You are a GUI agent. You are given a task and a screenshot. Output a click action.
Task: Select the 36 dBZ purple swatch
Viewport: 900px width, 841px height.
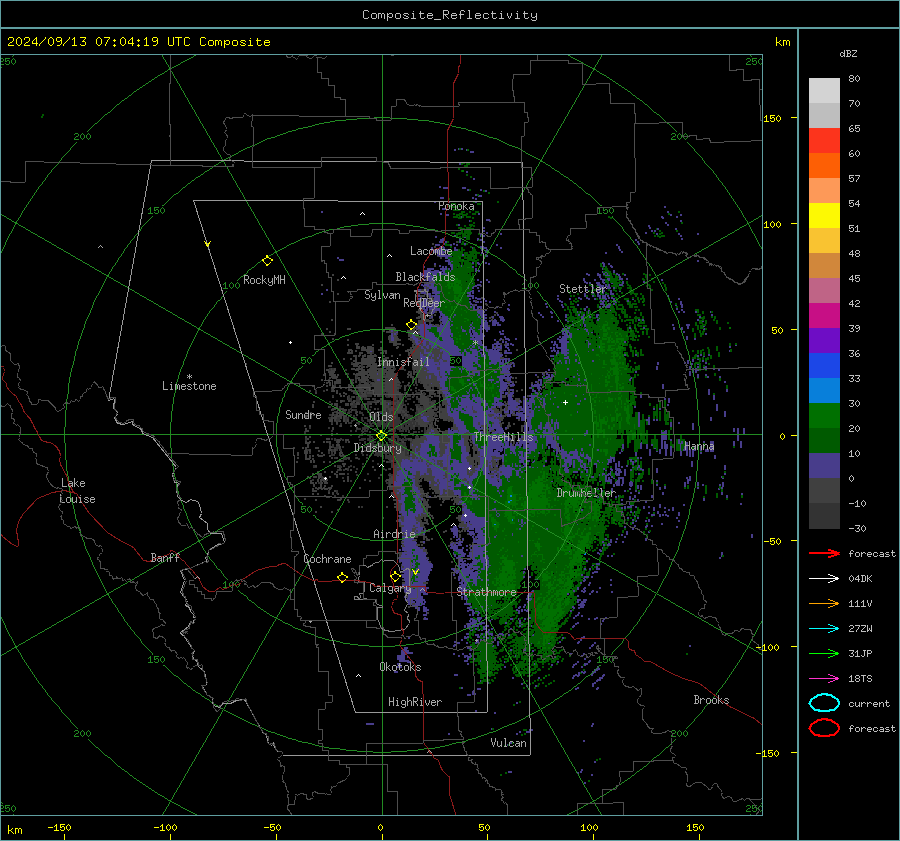click(824, 341)
